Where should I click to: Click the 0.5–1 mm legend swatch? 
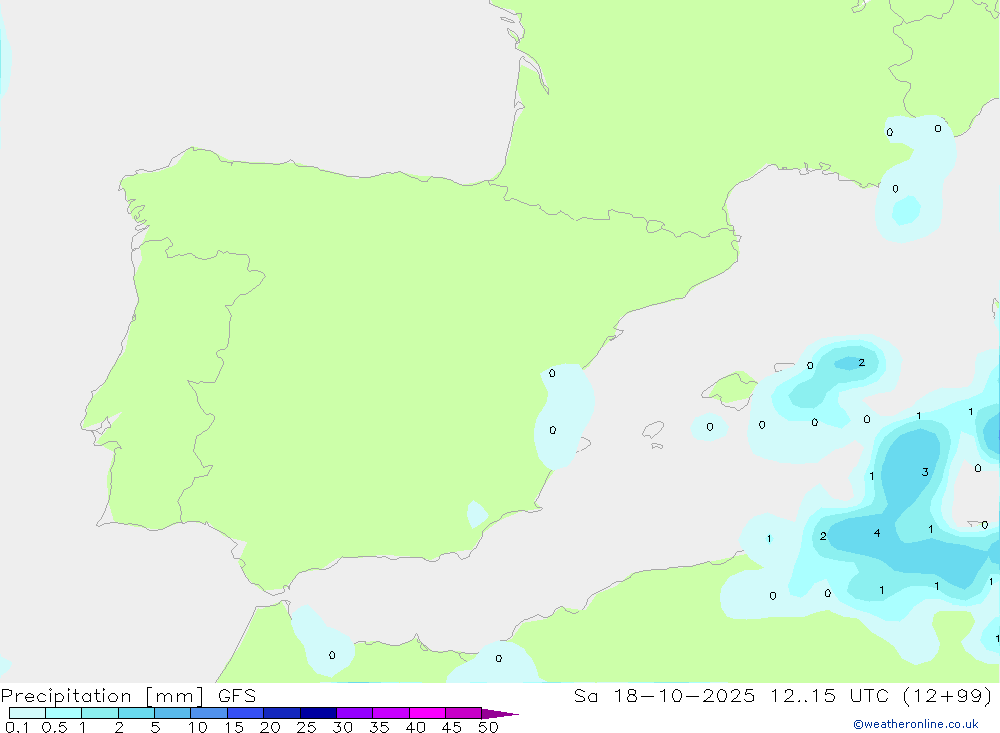(x=63, y=713)
